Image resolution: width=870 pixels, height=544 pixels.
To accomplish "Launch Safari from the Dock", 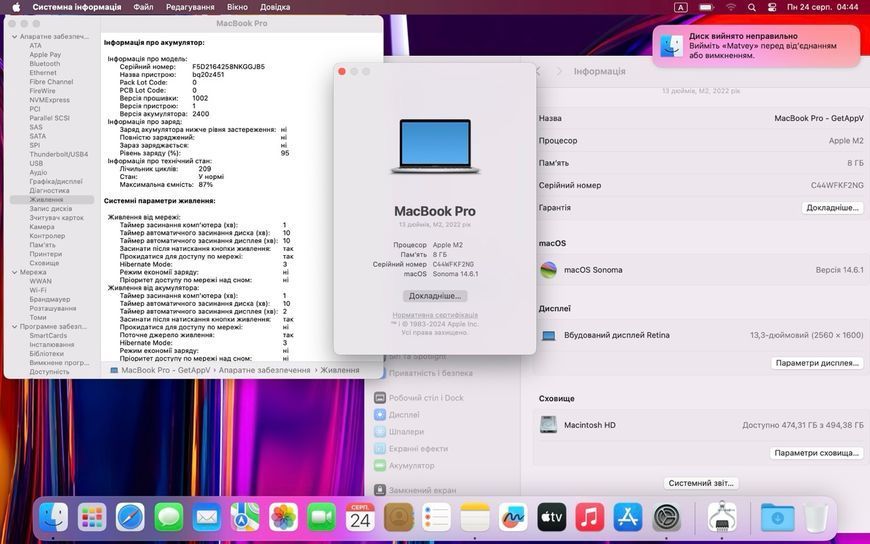I will click(130, 517).
